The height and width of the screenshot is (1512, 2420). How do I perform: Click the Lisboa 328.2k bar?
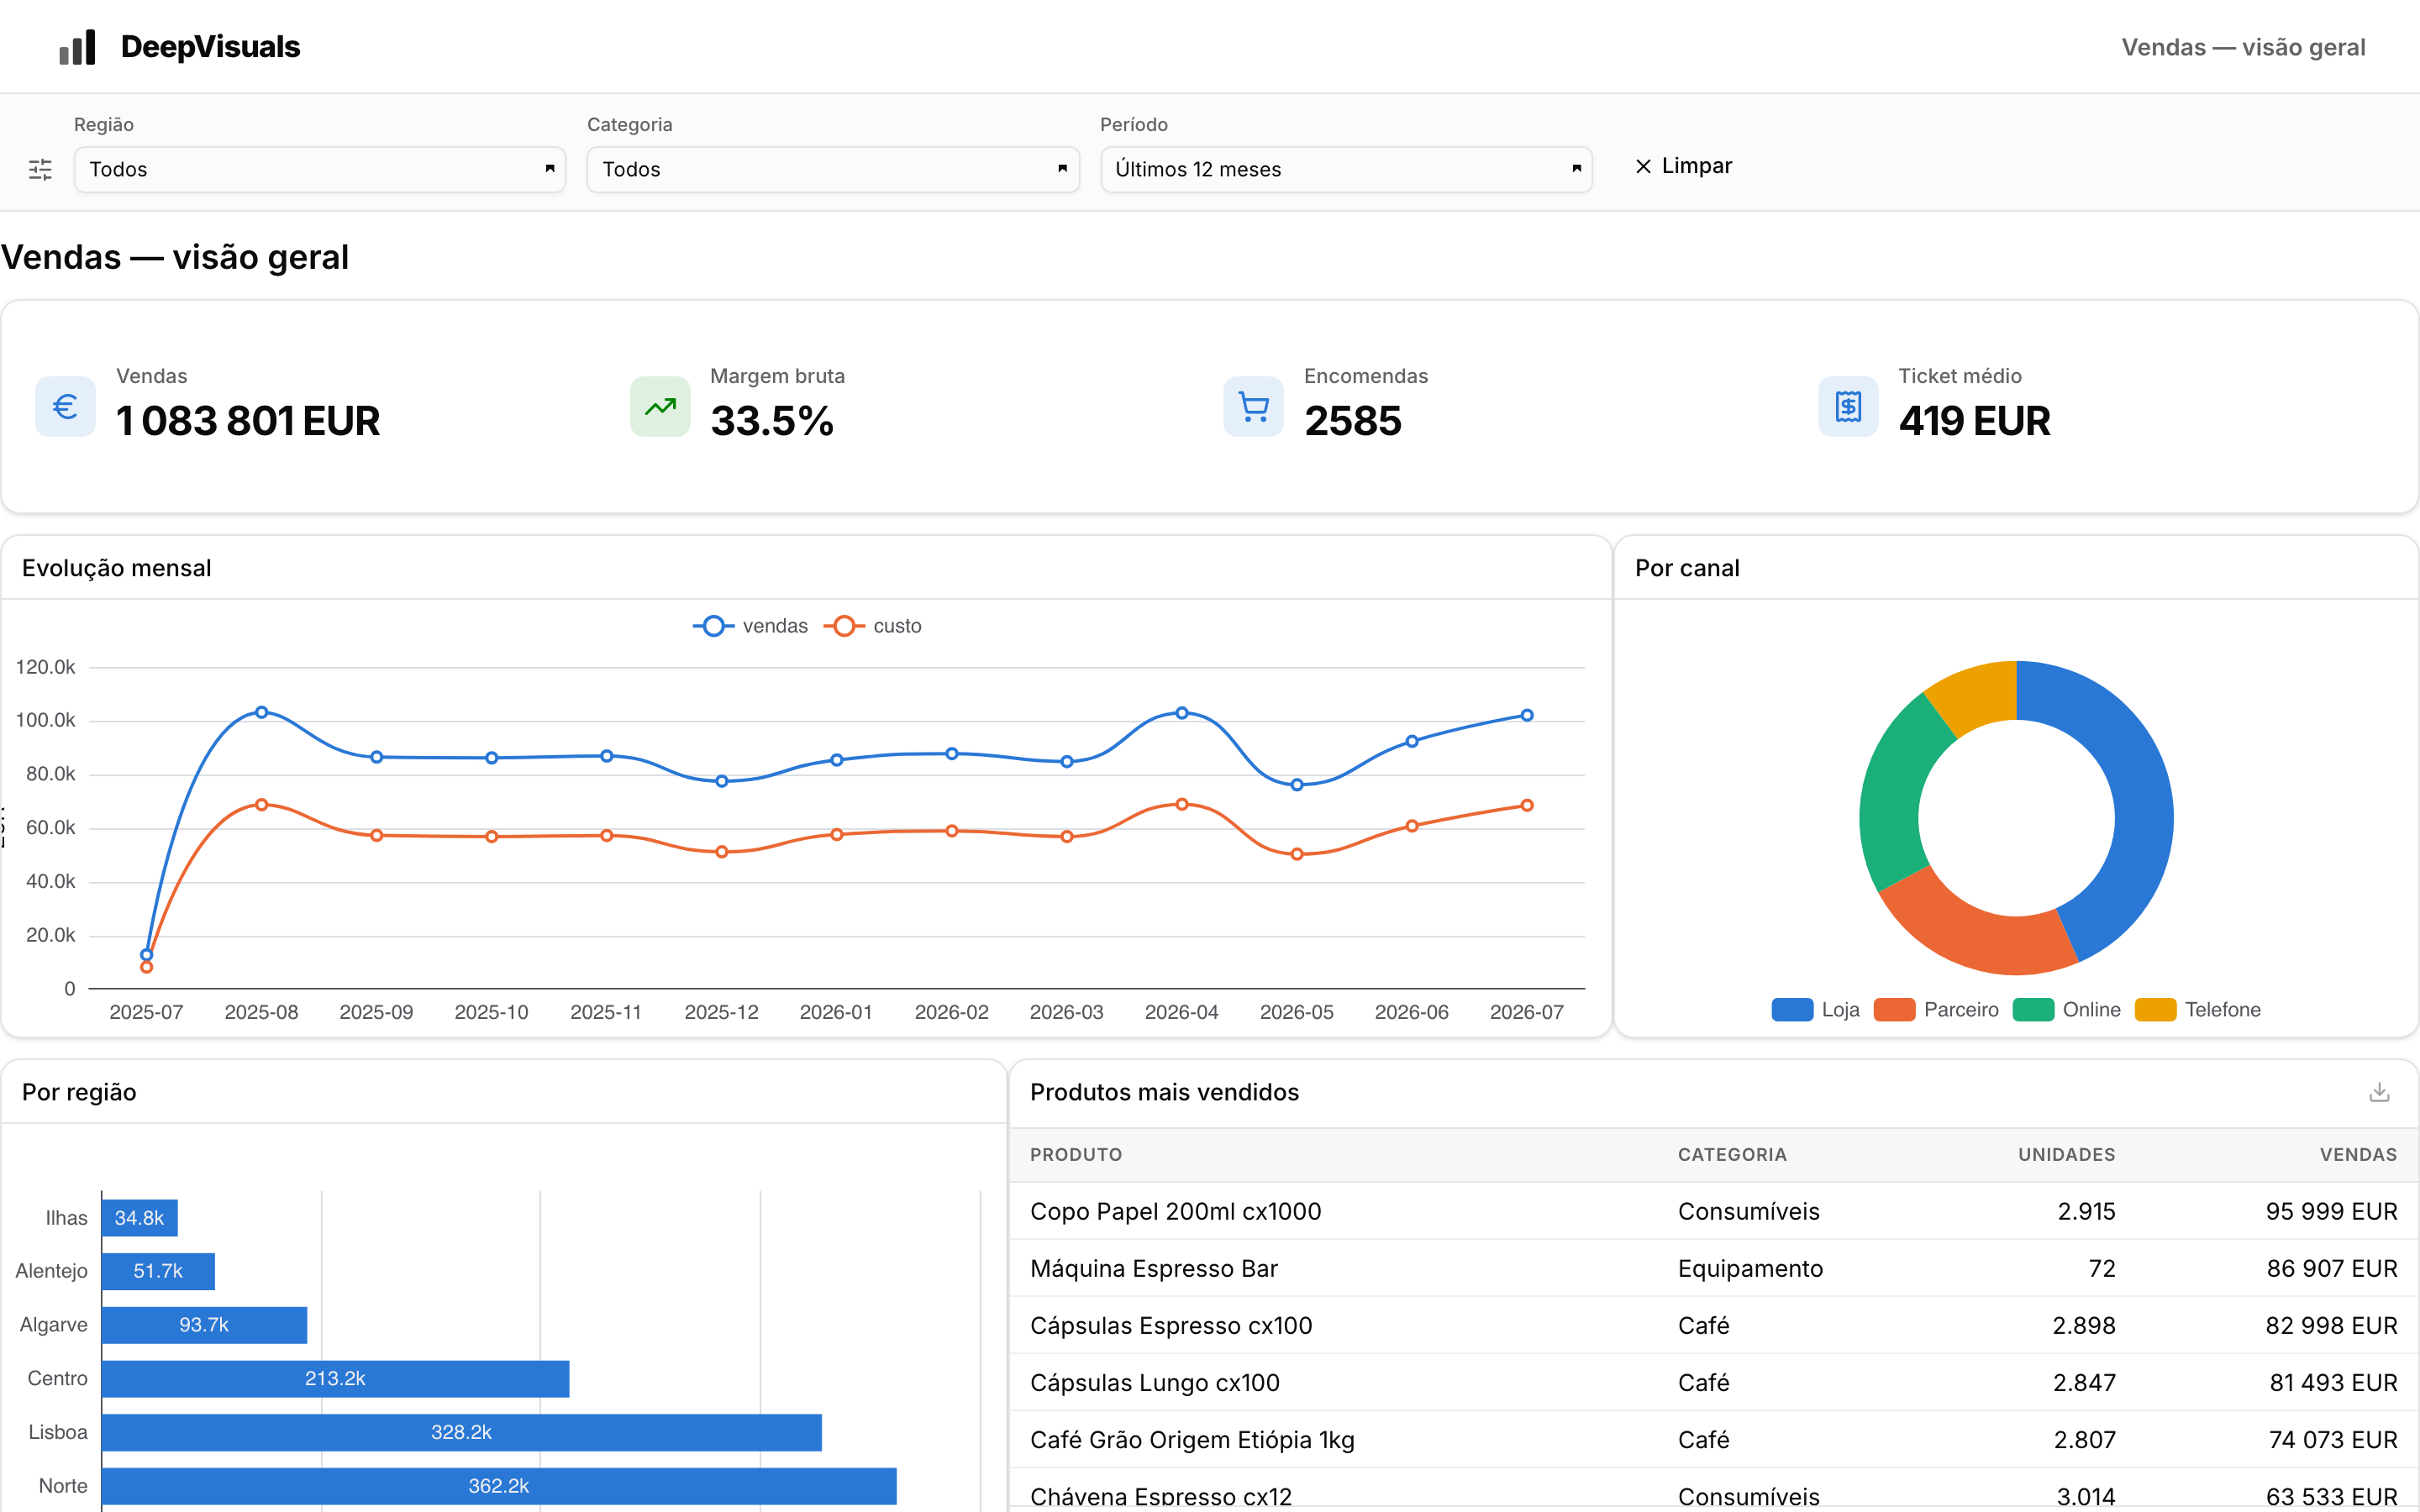pyautogui.click(x=461, y=1433)
